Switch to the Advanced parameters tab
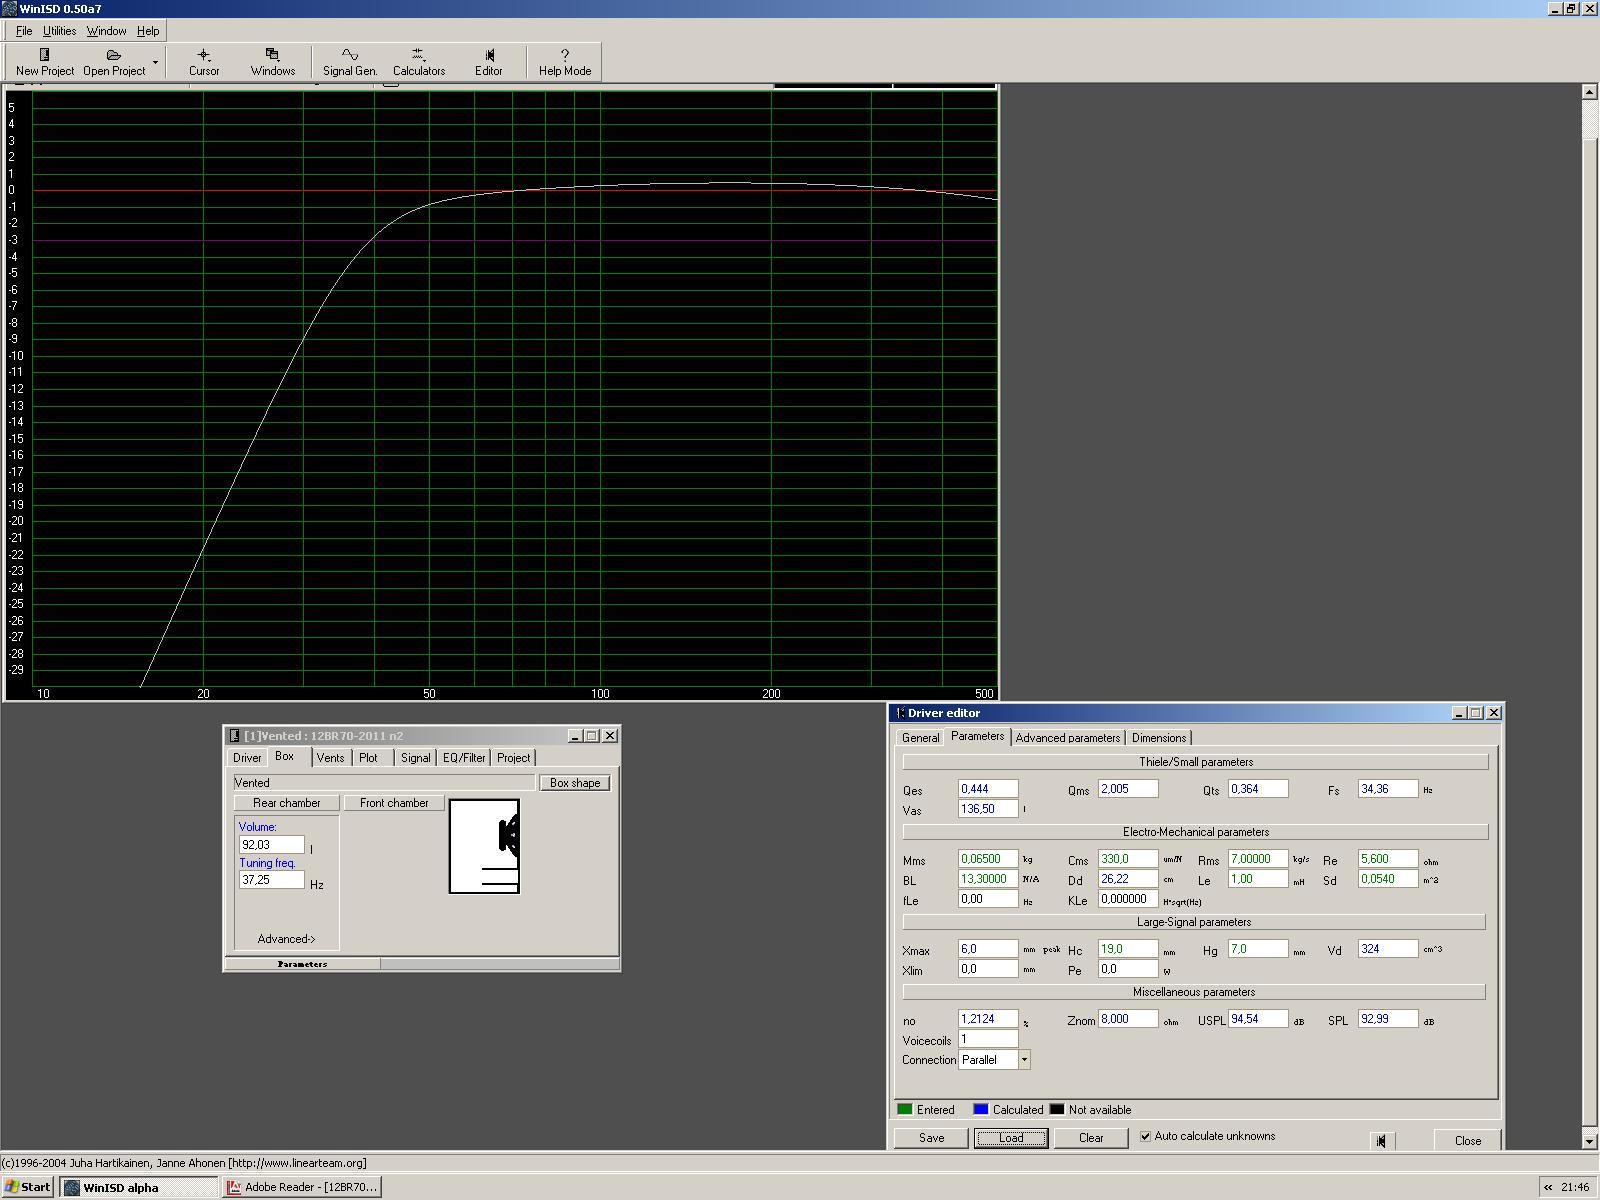1600x1200 pixels. point(1067,738)
